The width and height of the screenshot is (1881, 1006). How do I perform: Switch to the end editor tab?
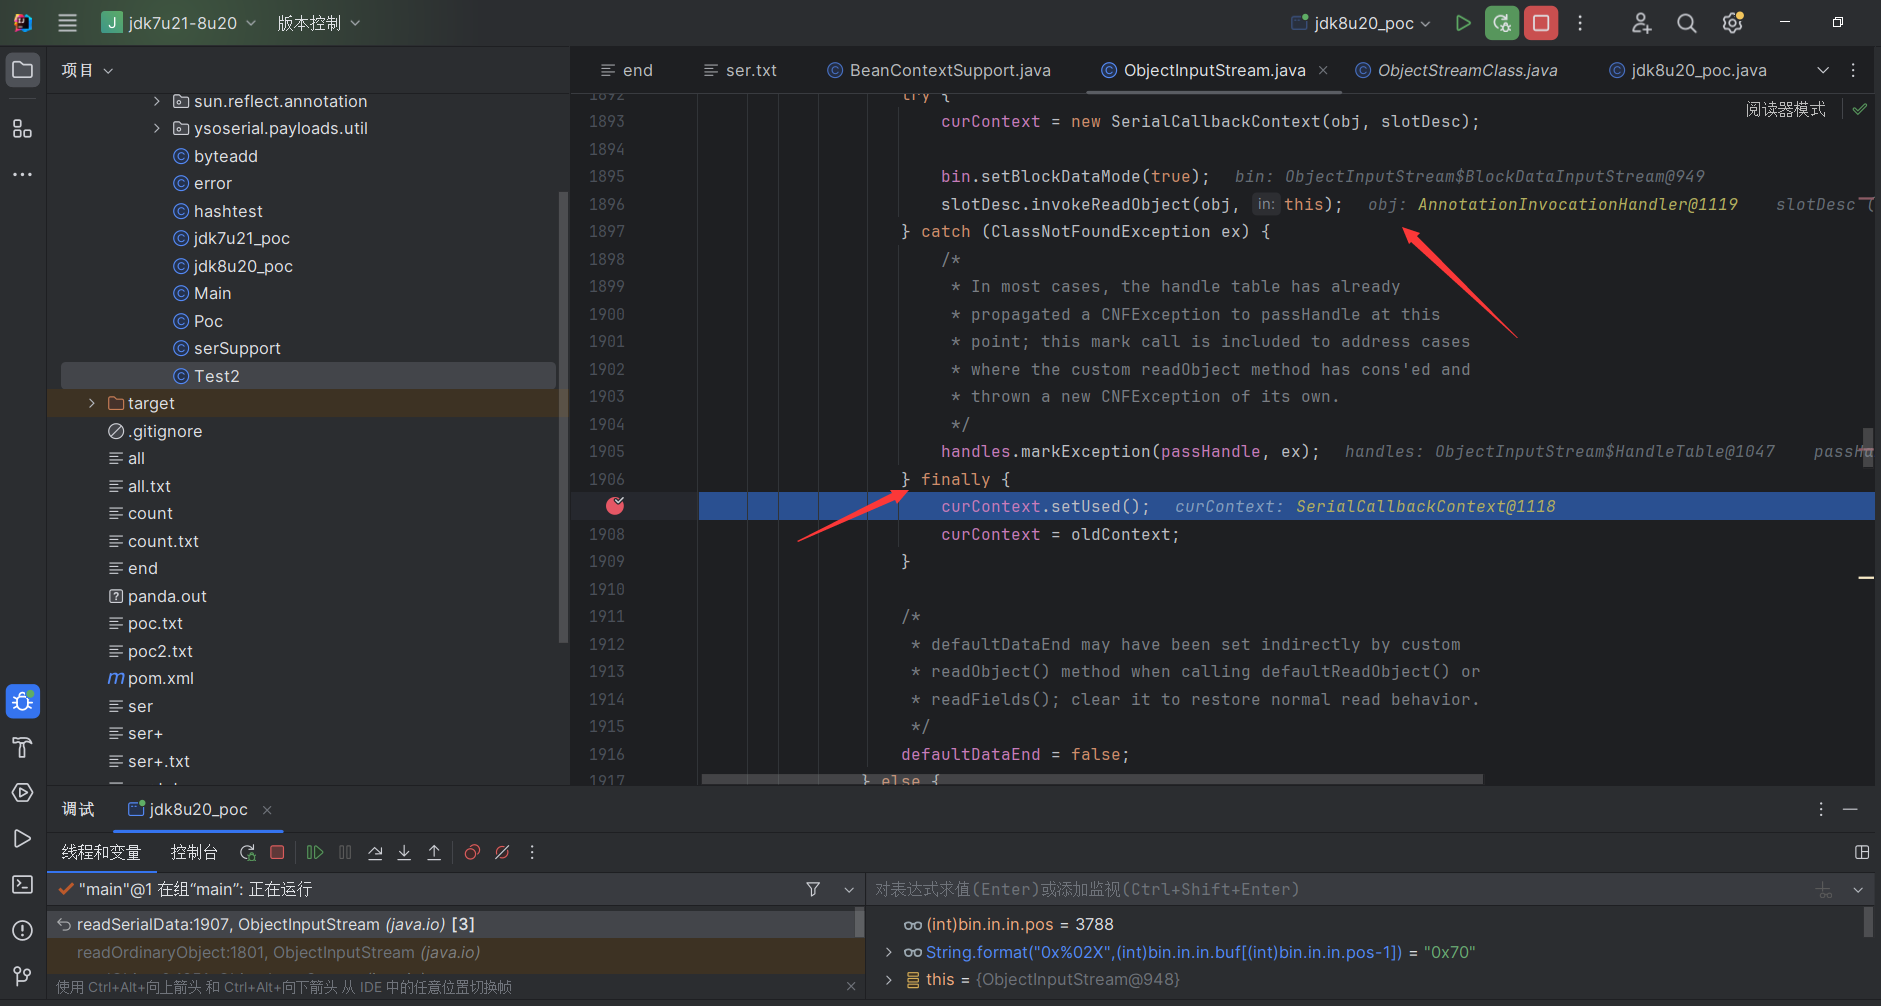coord(627,70)
